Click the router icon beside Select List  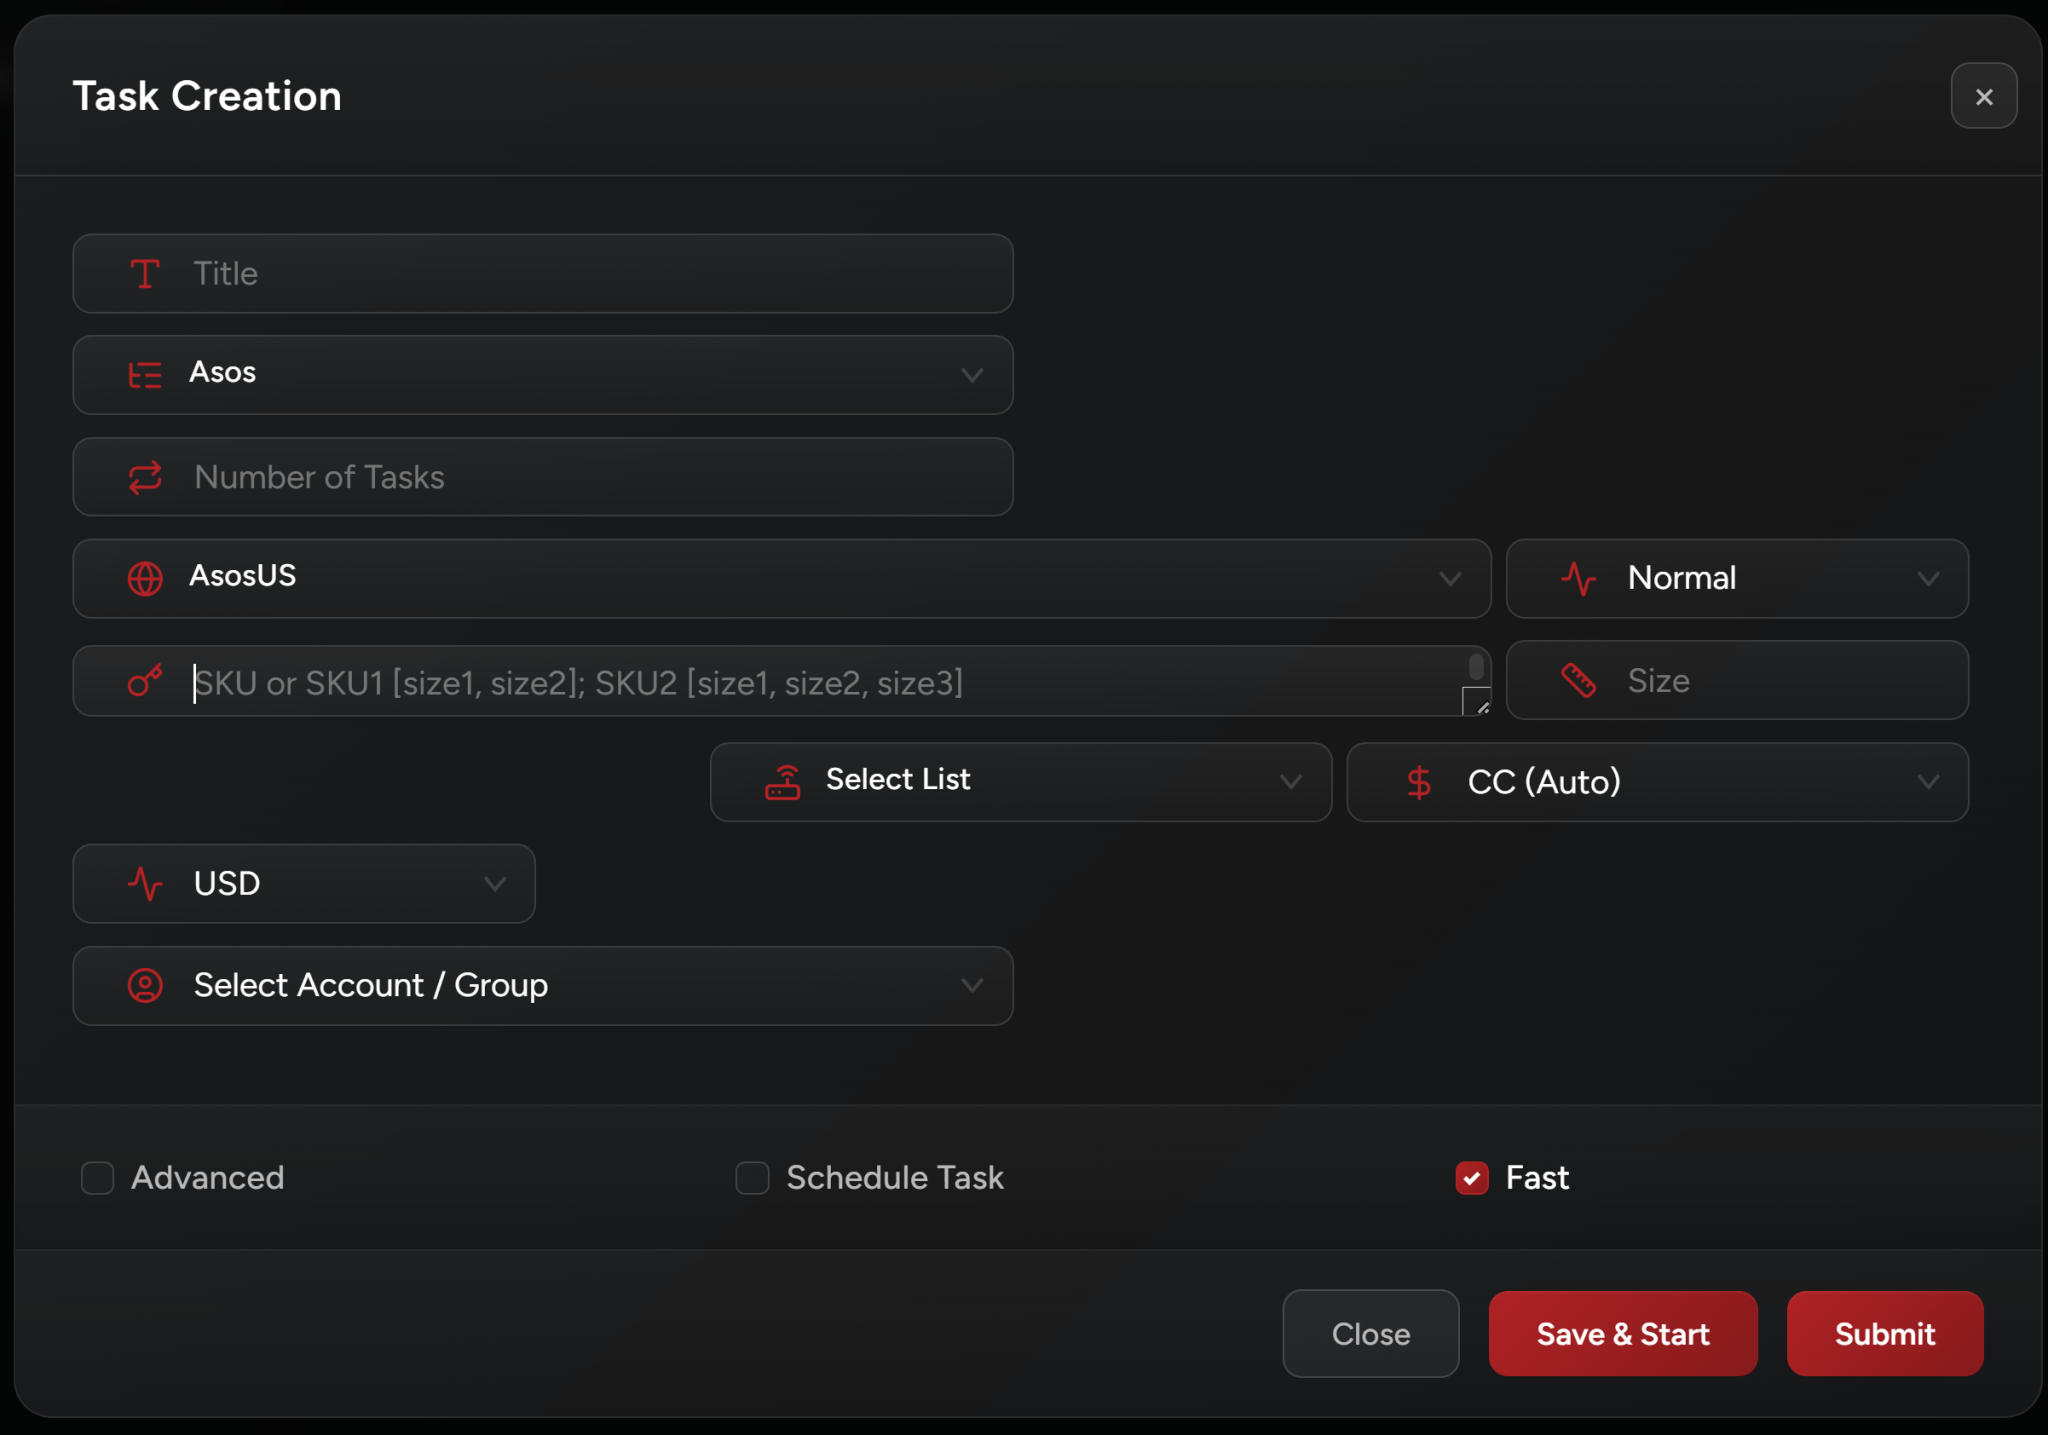783,782
